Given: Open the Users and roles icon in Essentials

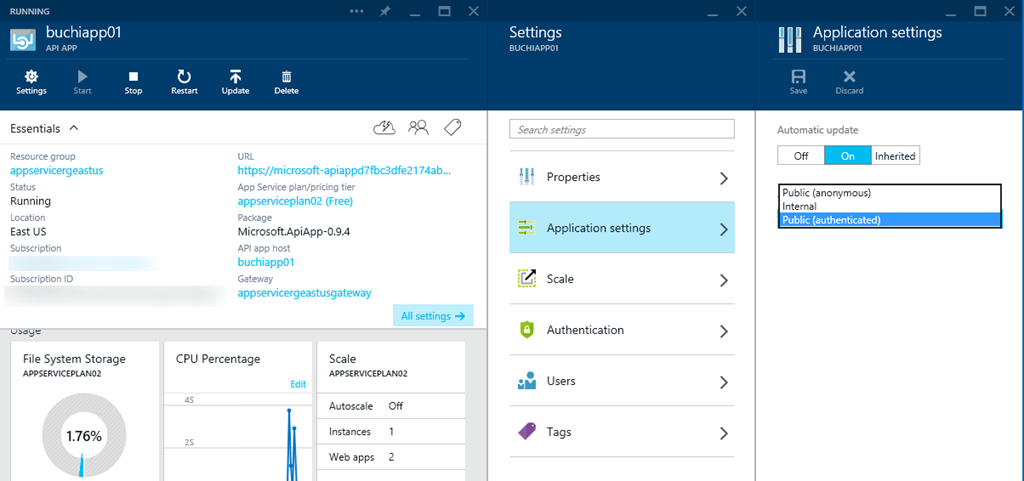Looking at the screenshot, I should [419, 127].
